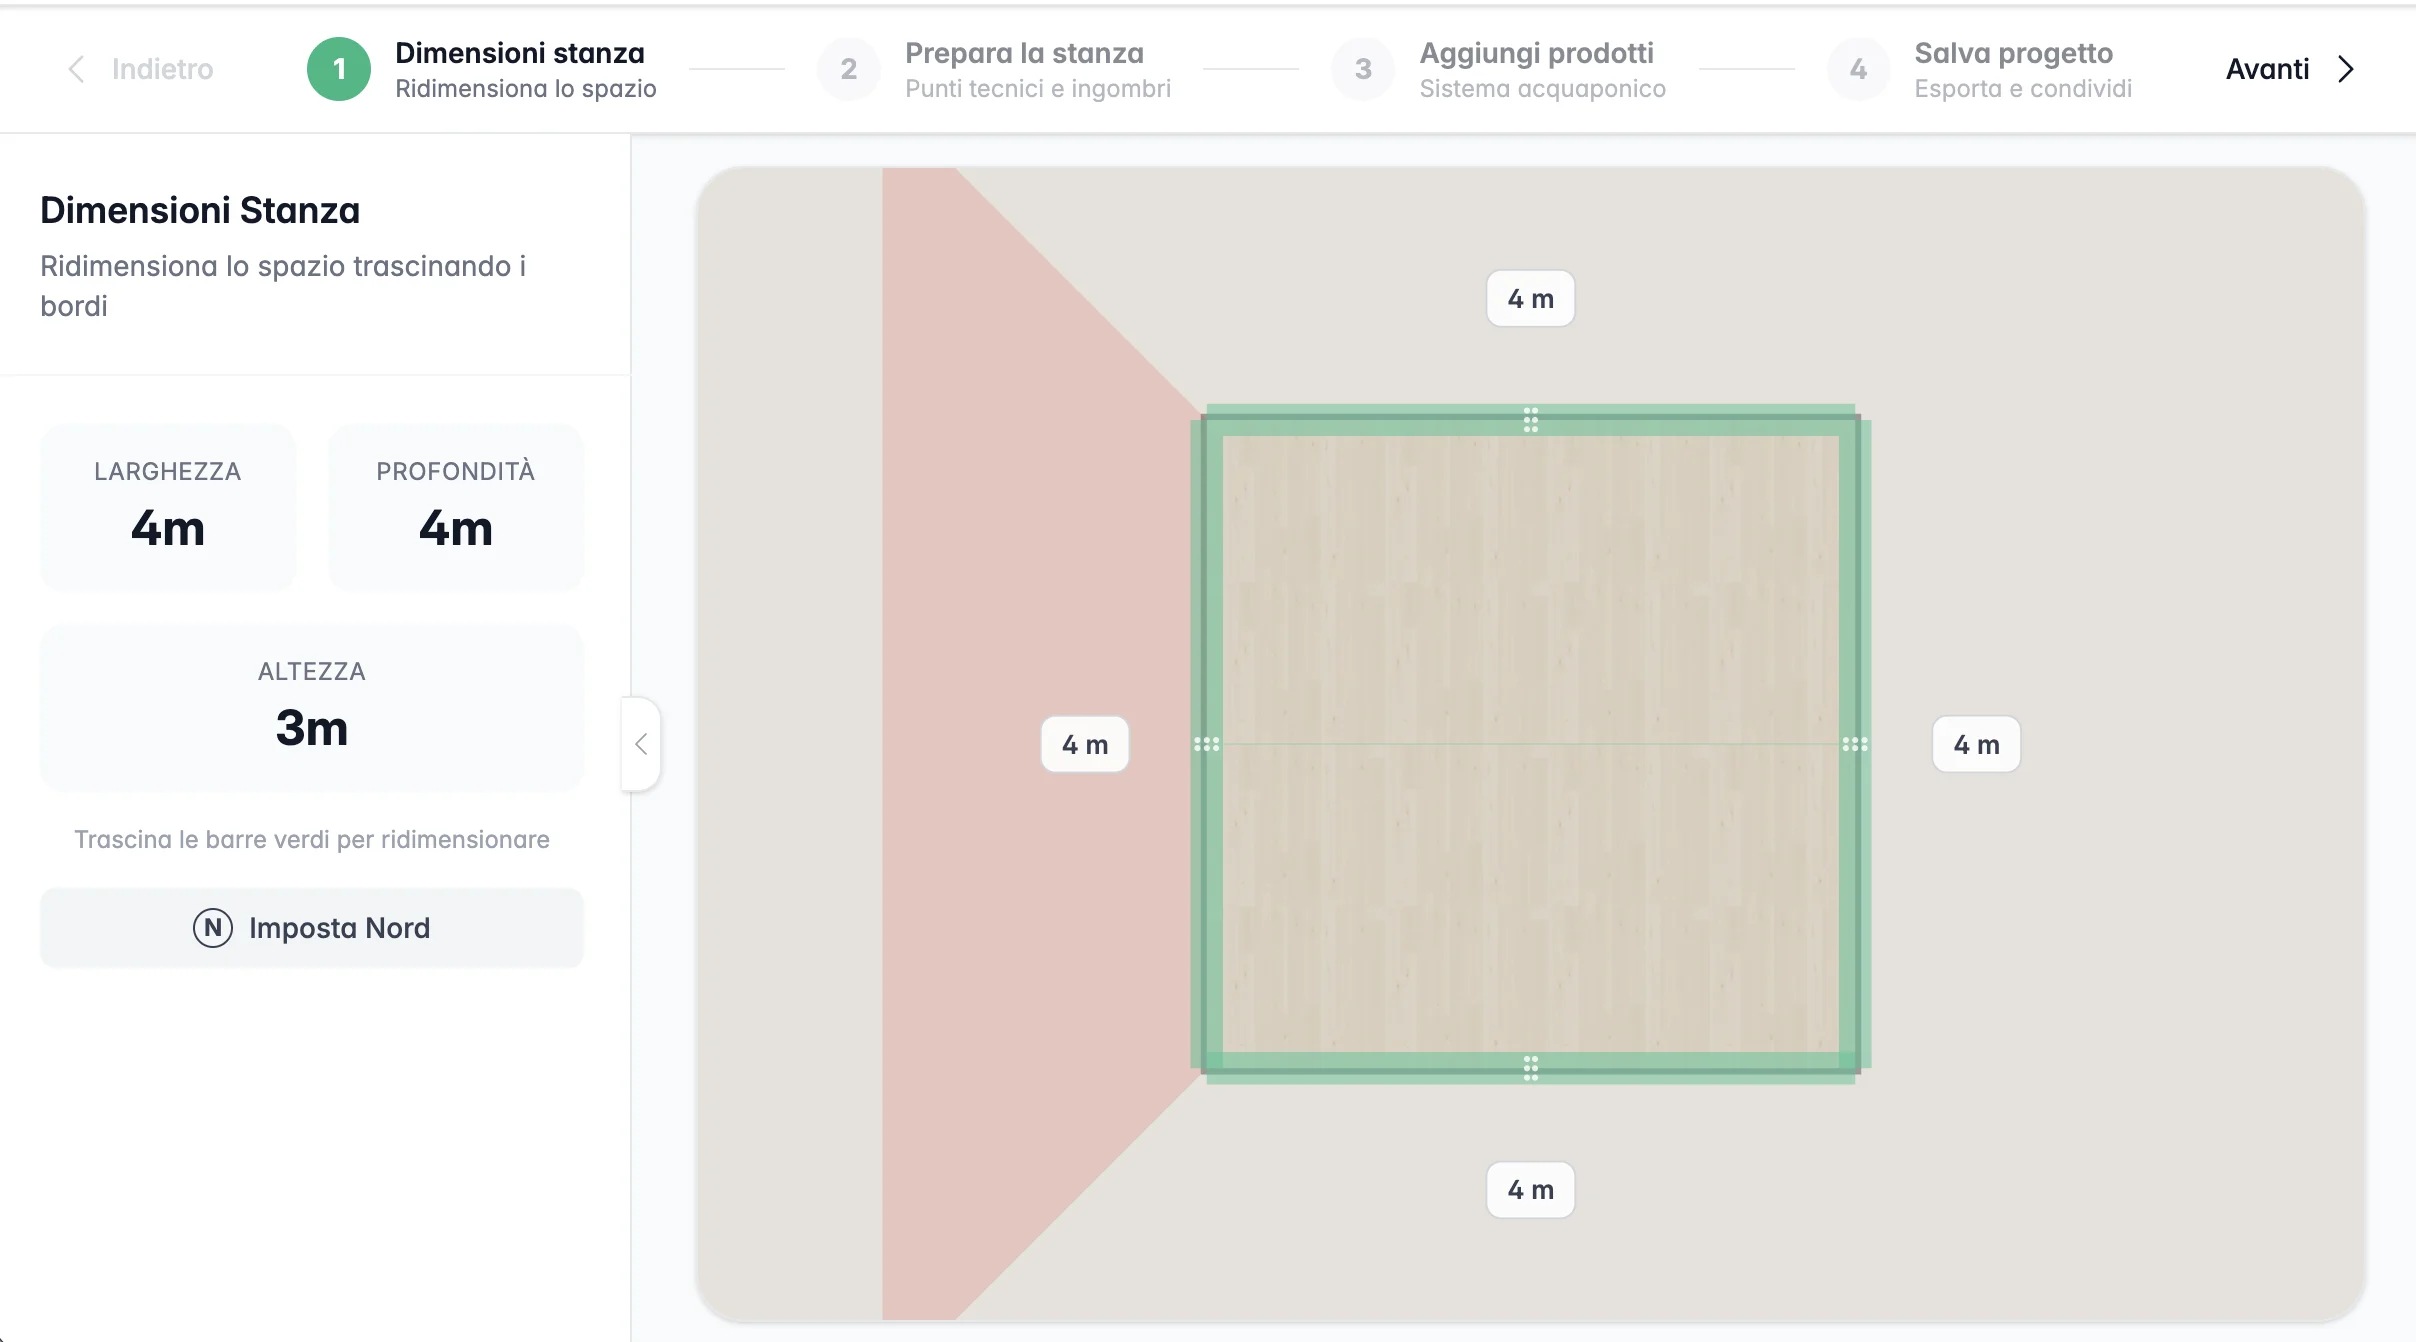Click the left wall drag handle
2416x1342 pixels.
[1207, 744]
